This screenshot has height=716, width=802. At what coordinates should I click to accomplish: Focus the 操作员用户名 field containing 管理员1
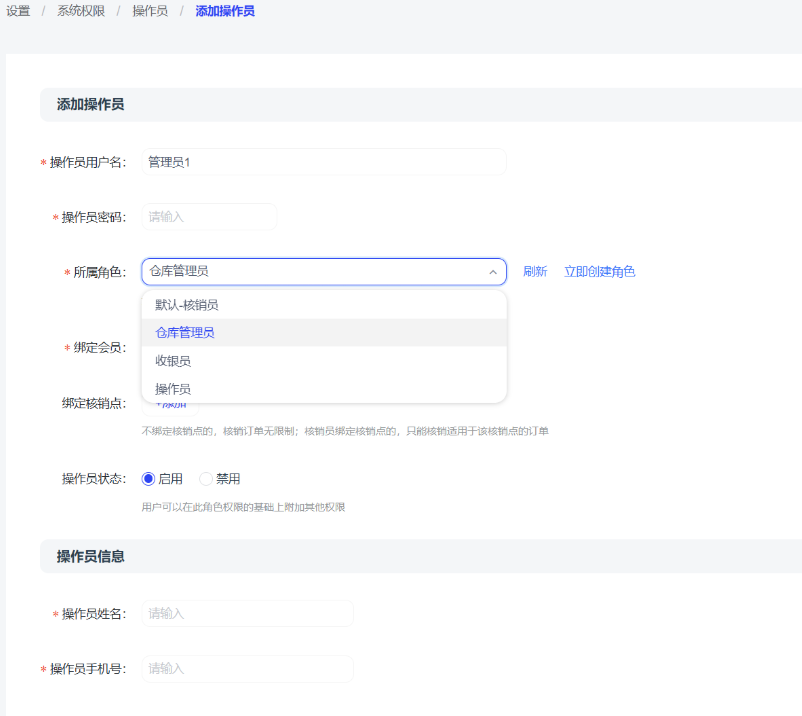tap(324, 162)
